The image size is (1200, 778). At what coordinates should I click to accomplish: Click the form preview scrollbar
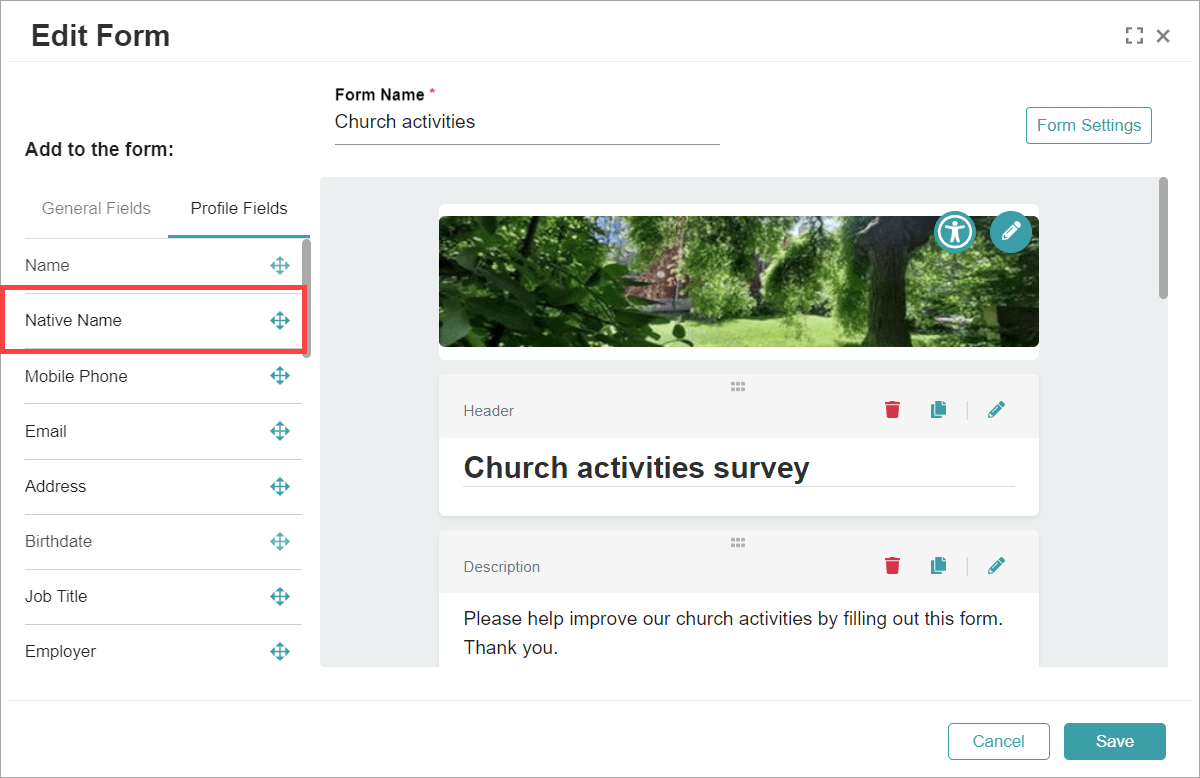coord(1163,238)
